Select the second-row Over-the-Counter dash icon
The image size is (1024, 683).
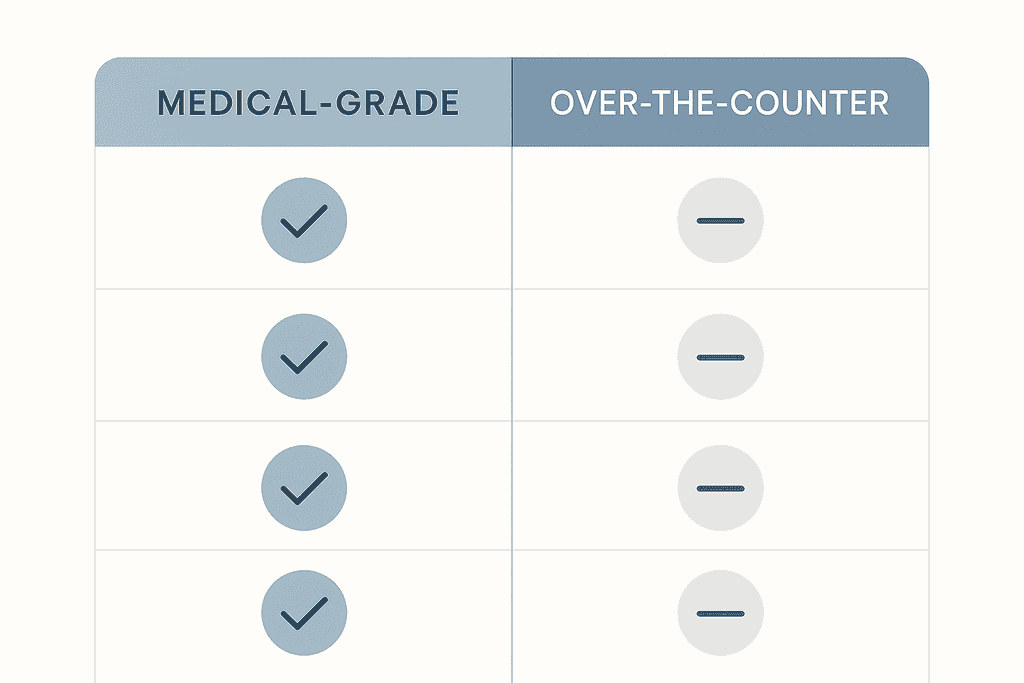[720, 356]
